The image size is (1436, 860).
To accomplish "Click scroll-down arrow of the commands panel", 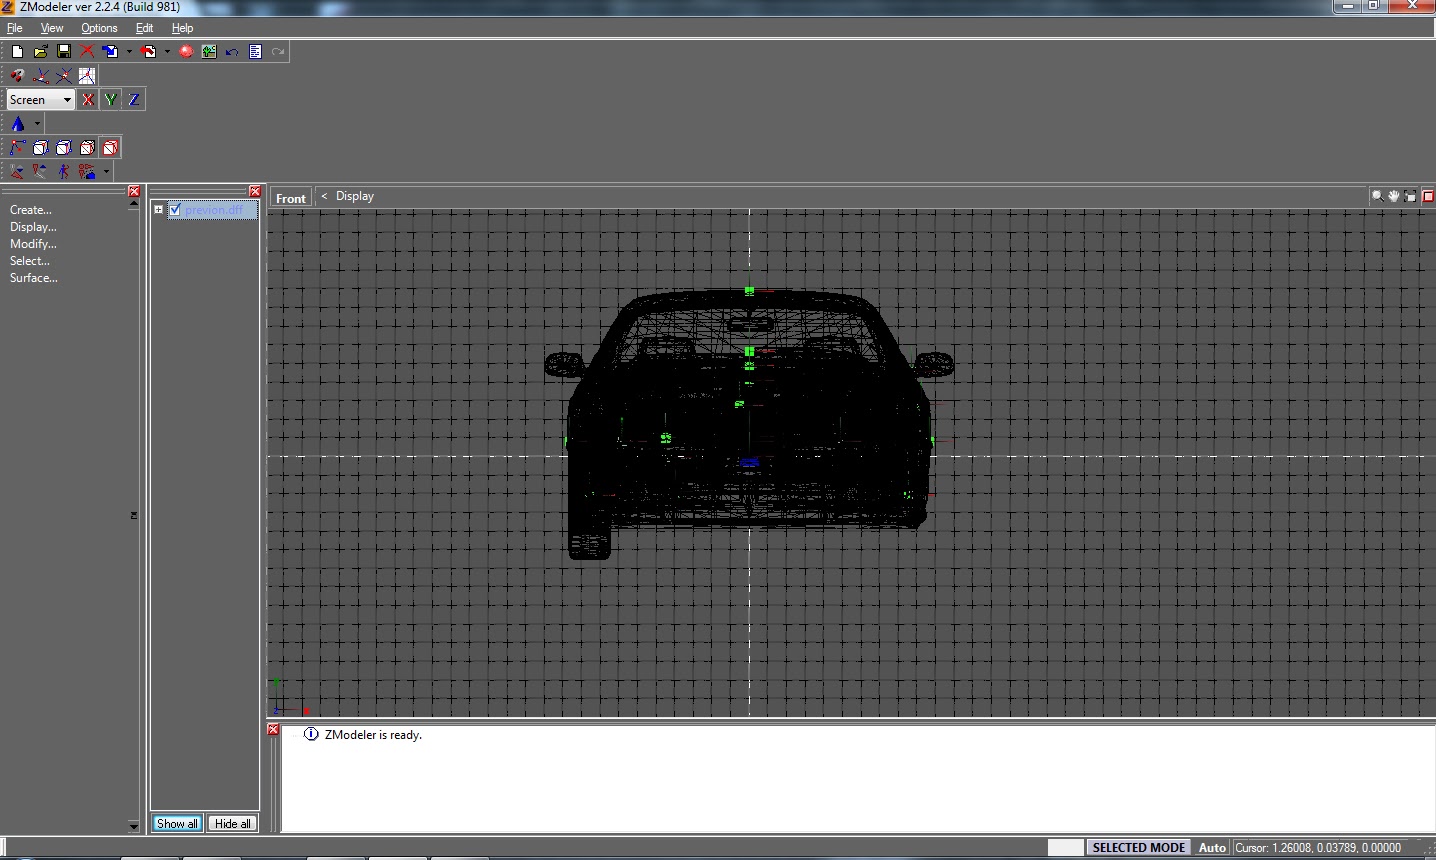I will [134, 826].
